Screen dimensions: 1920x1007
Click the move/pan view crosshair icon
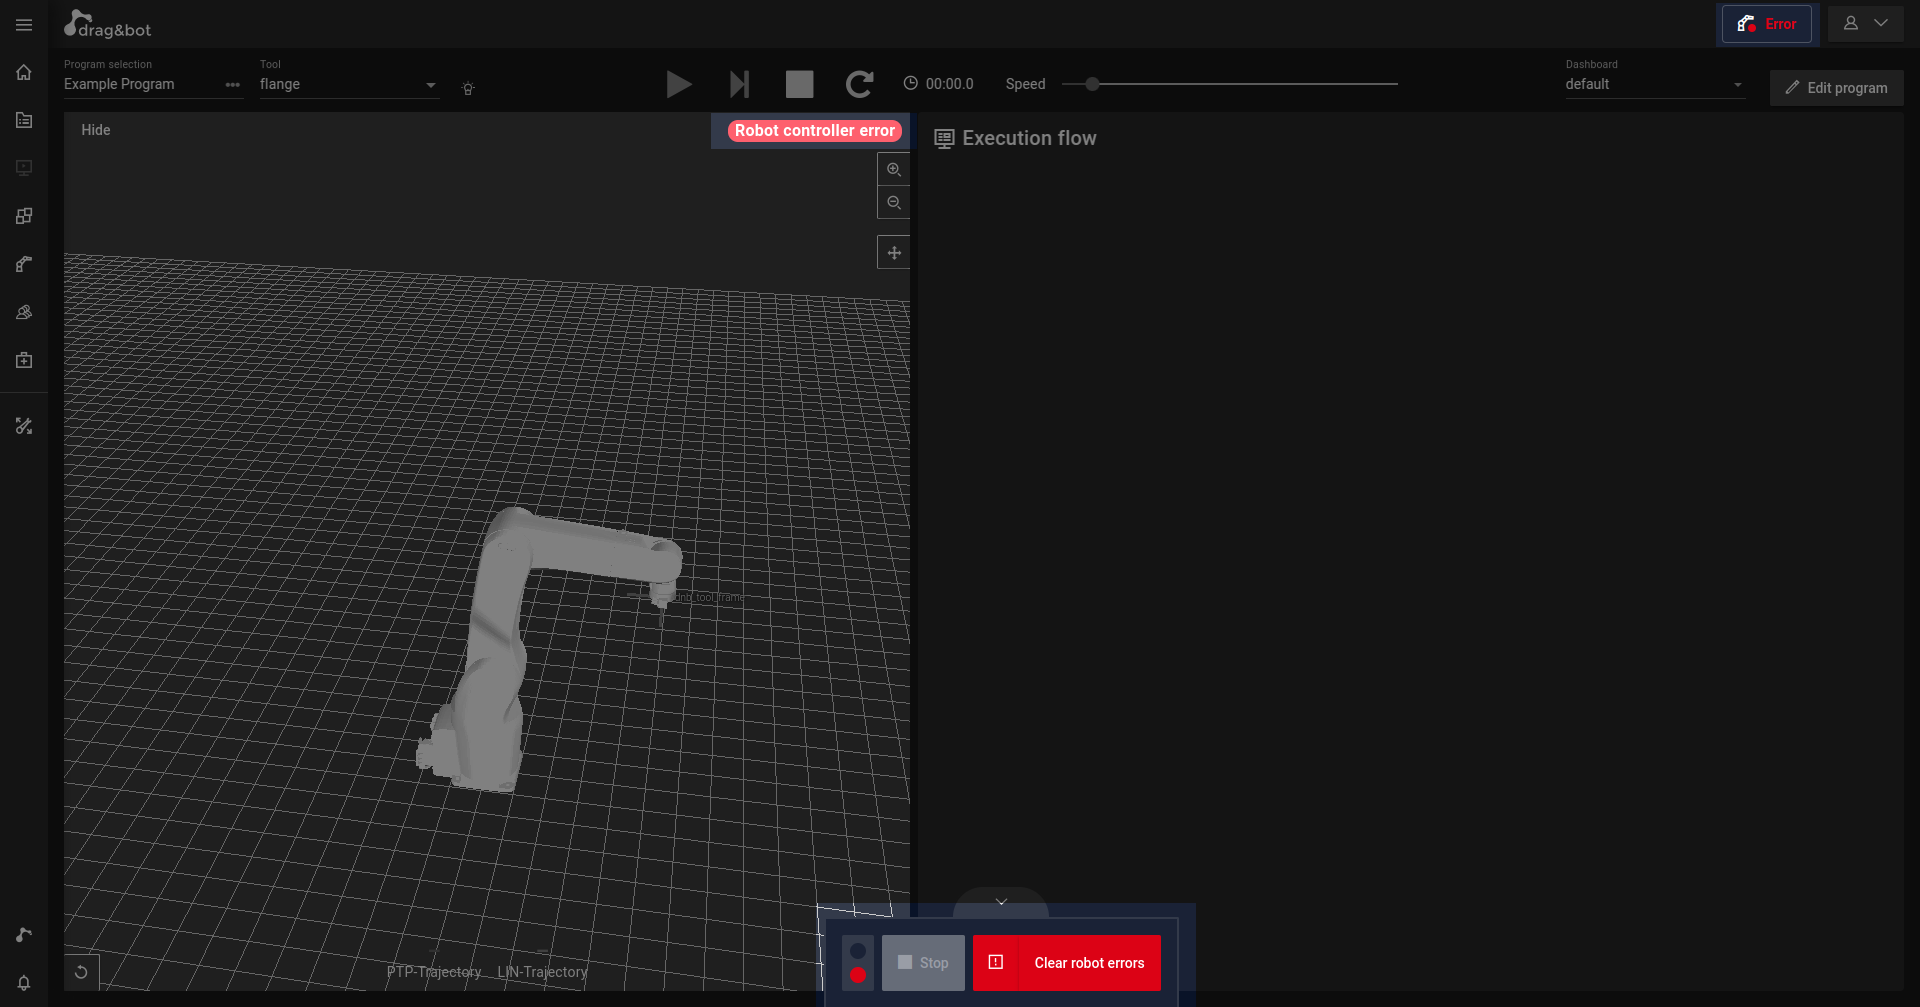pyautogui.click(x=894, y=253)
